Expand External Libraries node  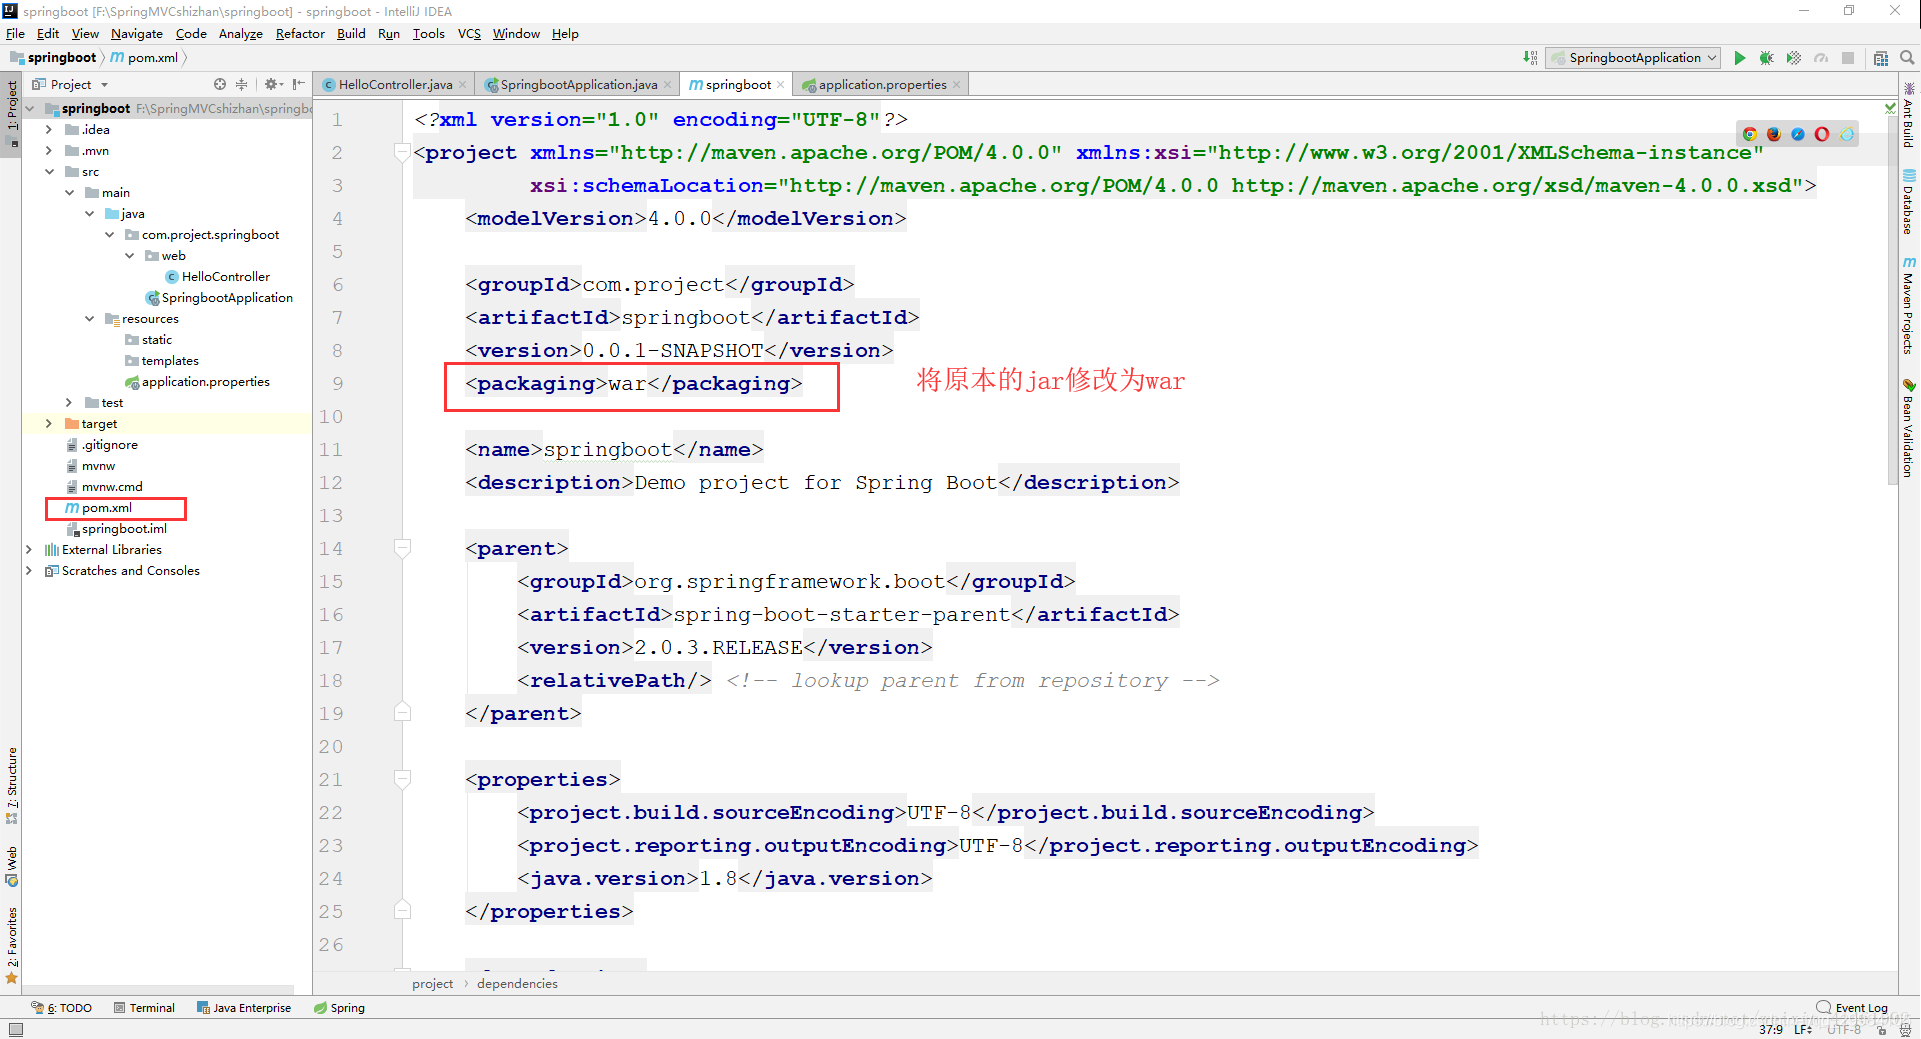point(29,550)
